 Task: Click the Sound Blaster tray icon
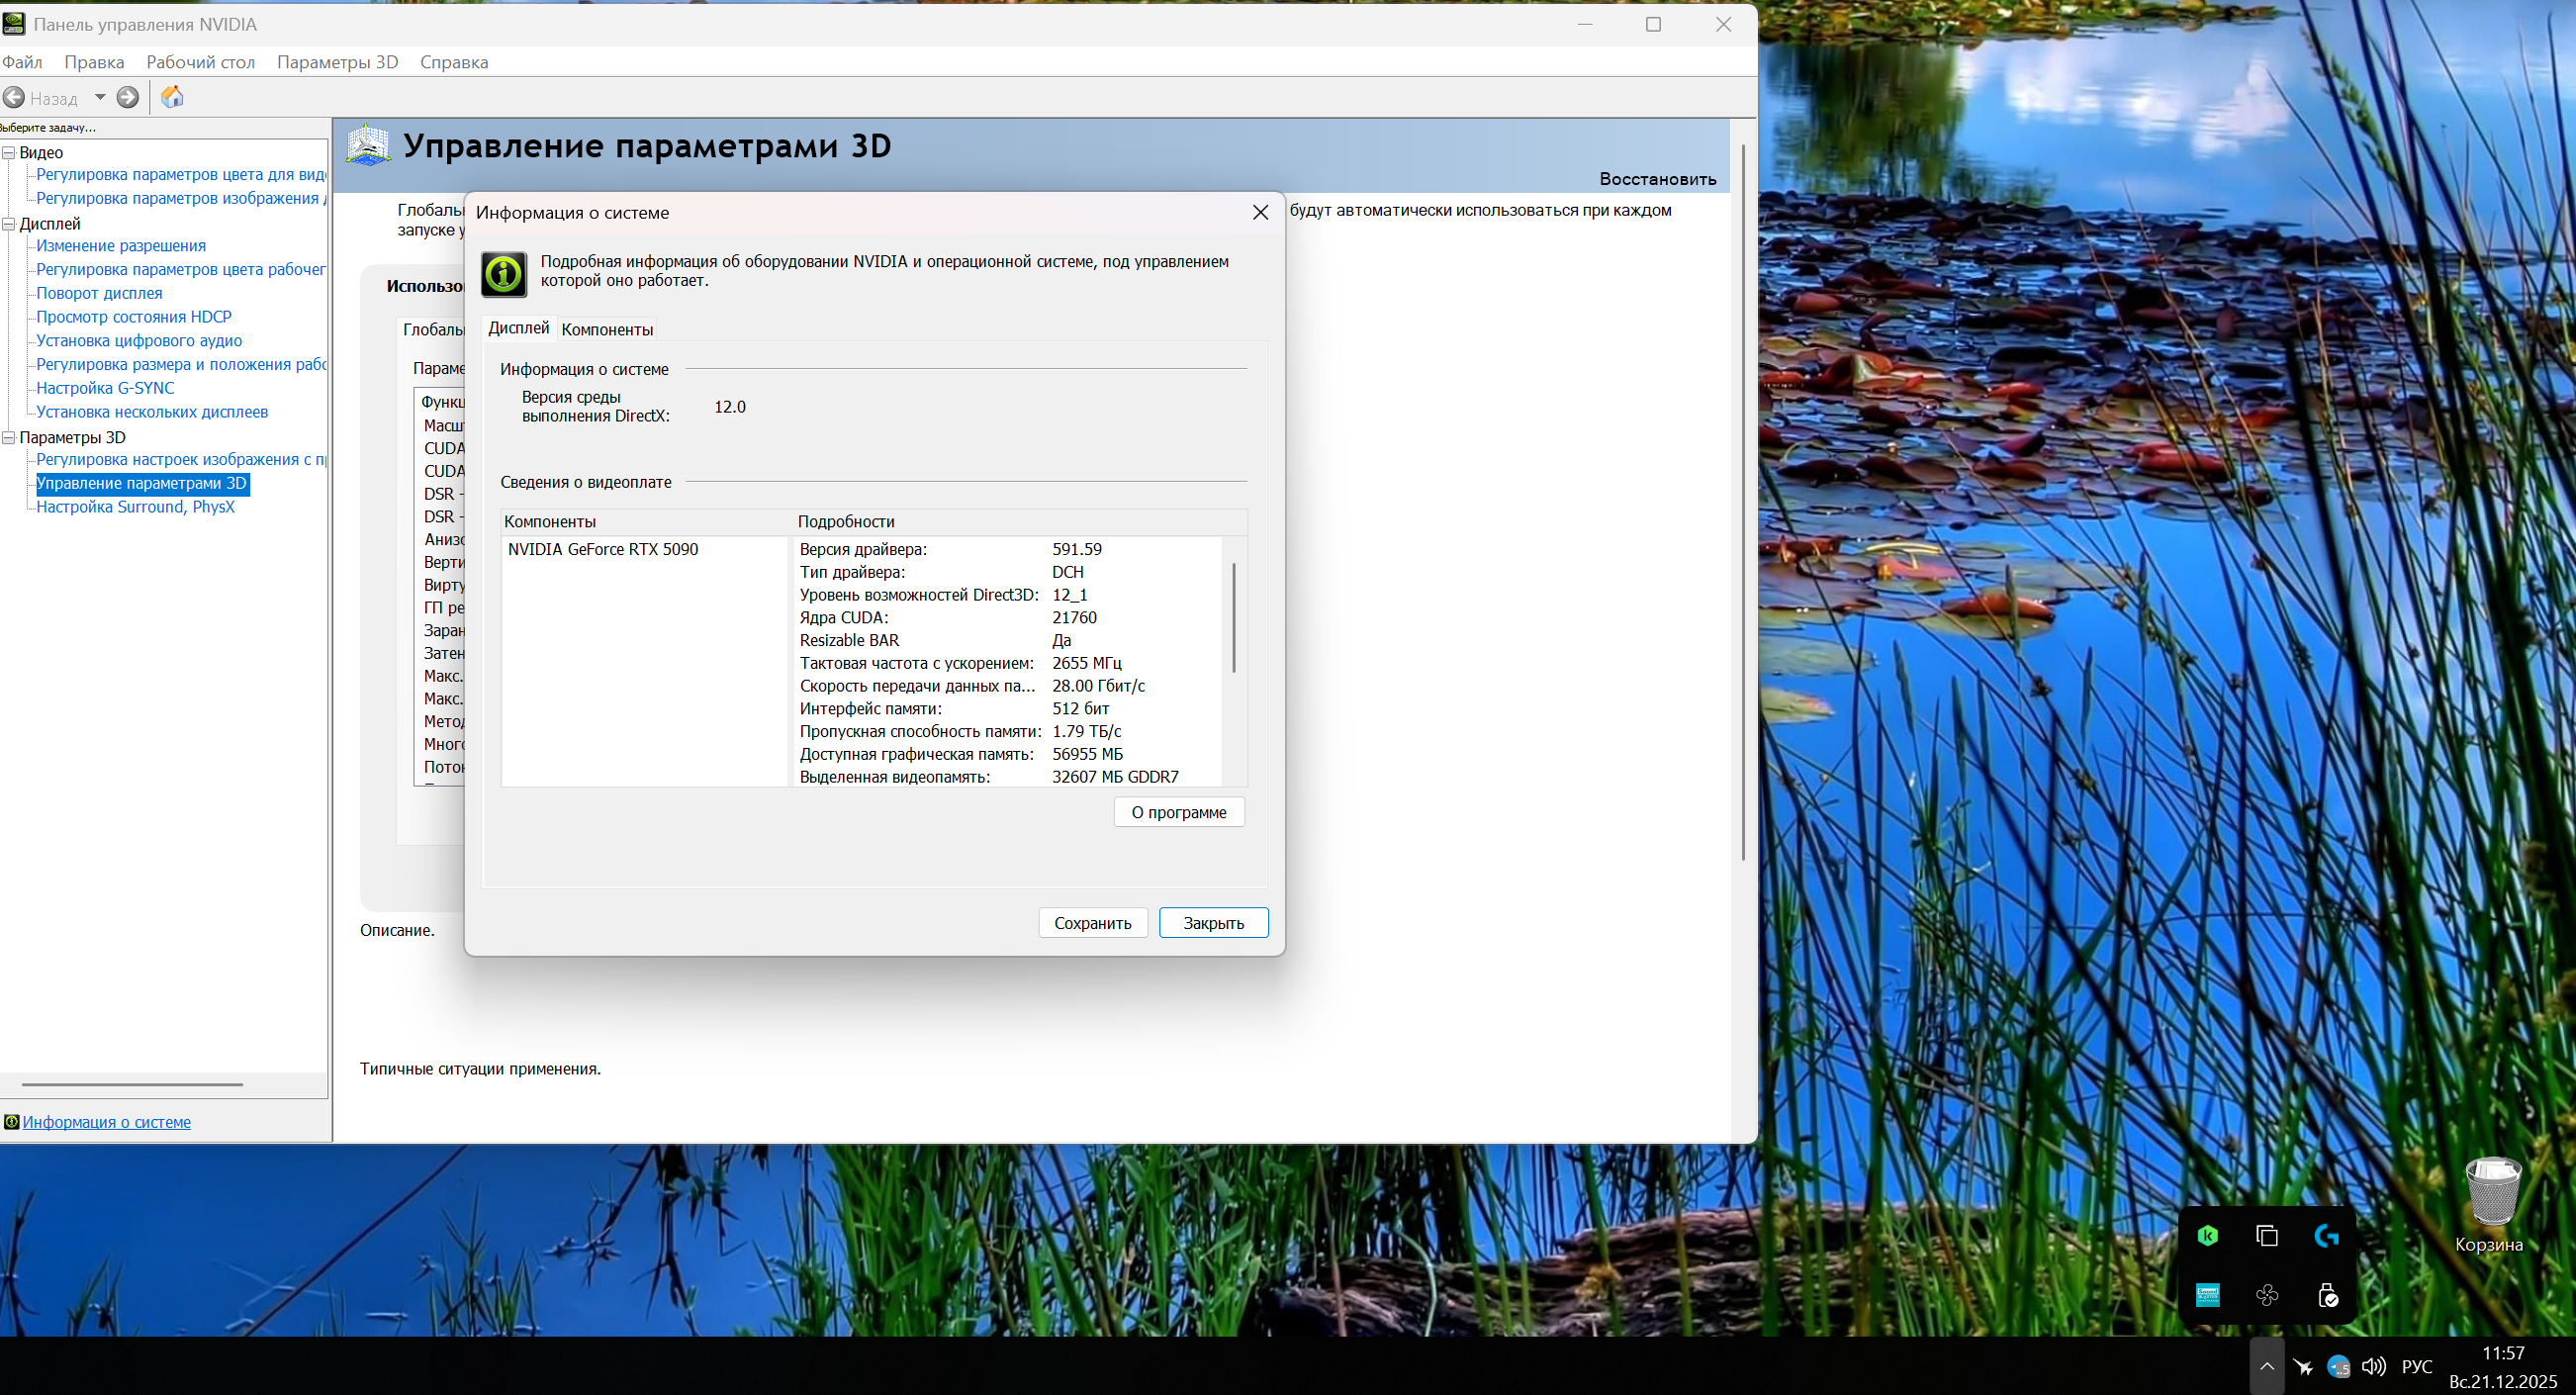tap(2208, 1296)
